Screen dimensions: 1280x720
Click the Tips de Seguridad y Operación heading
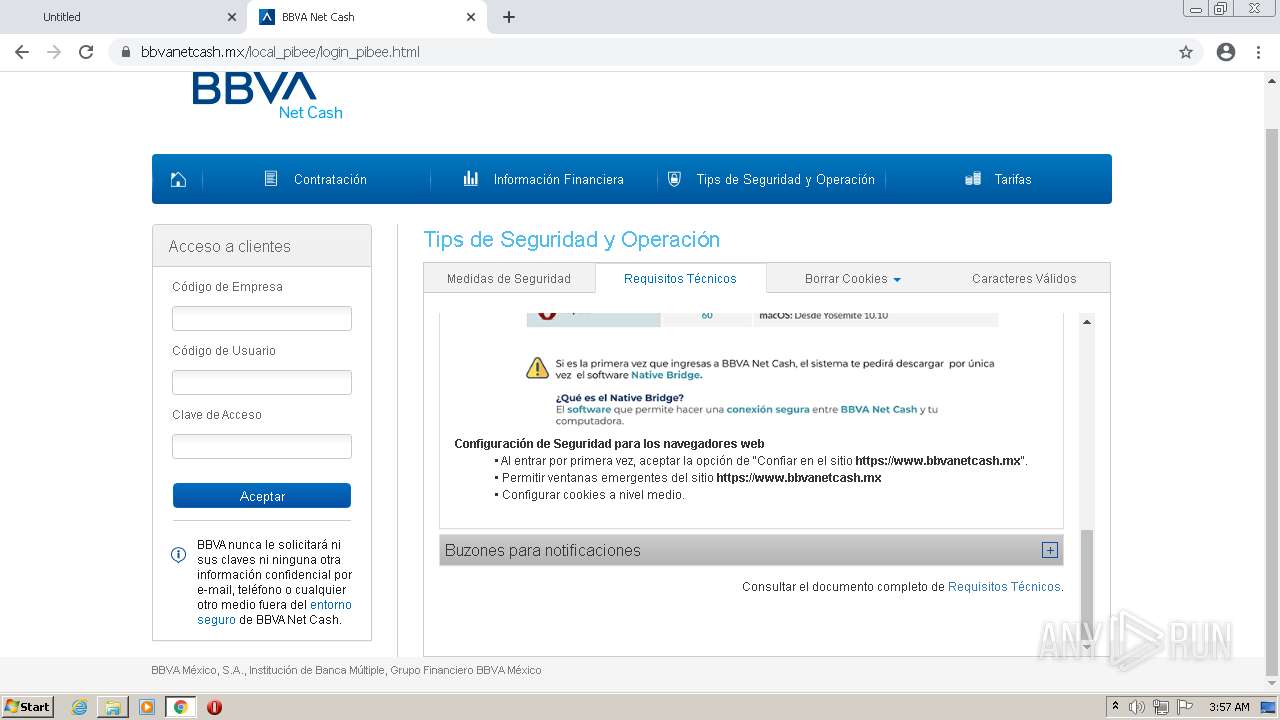(x=571, y=239)
